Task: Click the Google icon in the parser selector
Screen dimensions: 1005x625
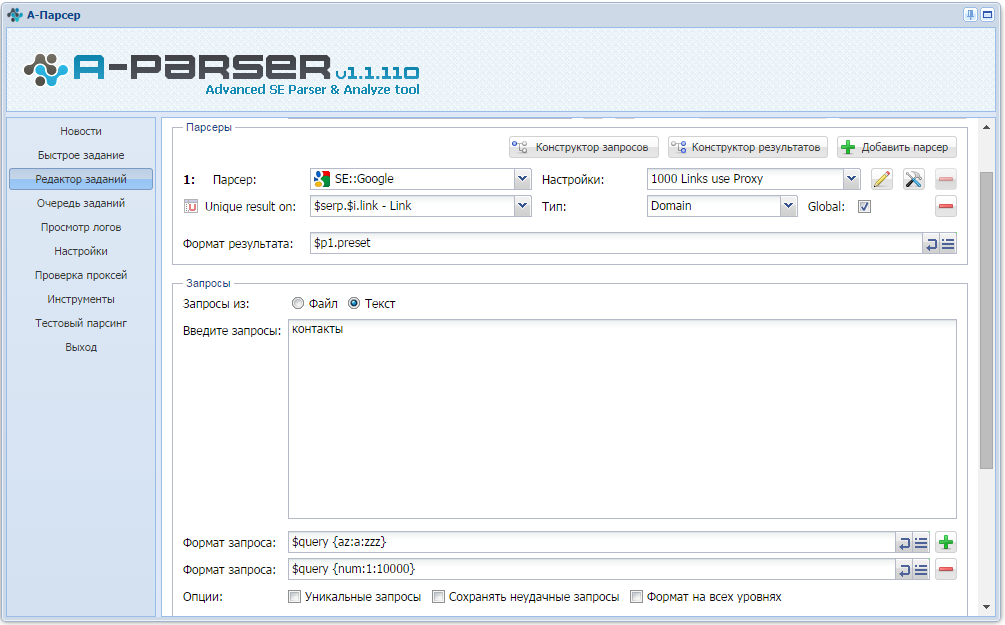Action: [322, 179]
